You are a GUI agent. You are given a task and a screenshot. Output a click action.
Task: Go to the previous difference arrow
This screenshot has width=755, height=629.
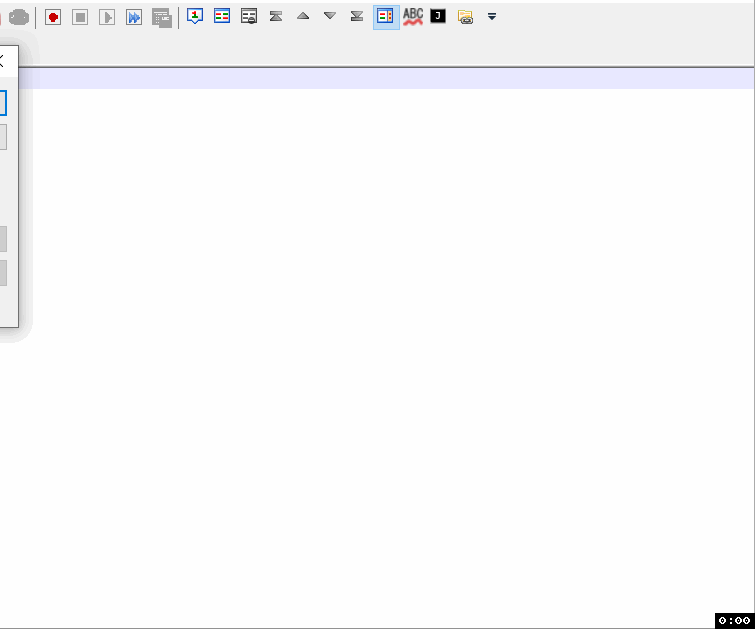coord(303,16)
